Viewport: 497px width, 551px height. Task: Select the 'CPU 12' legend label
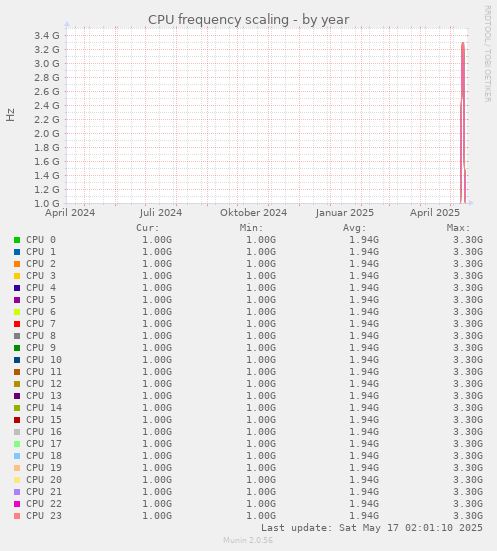pos(44,384)
